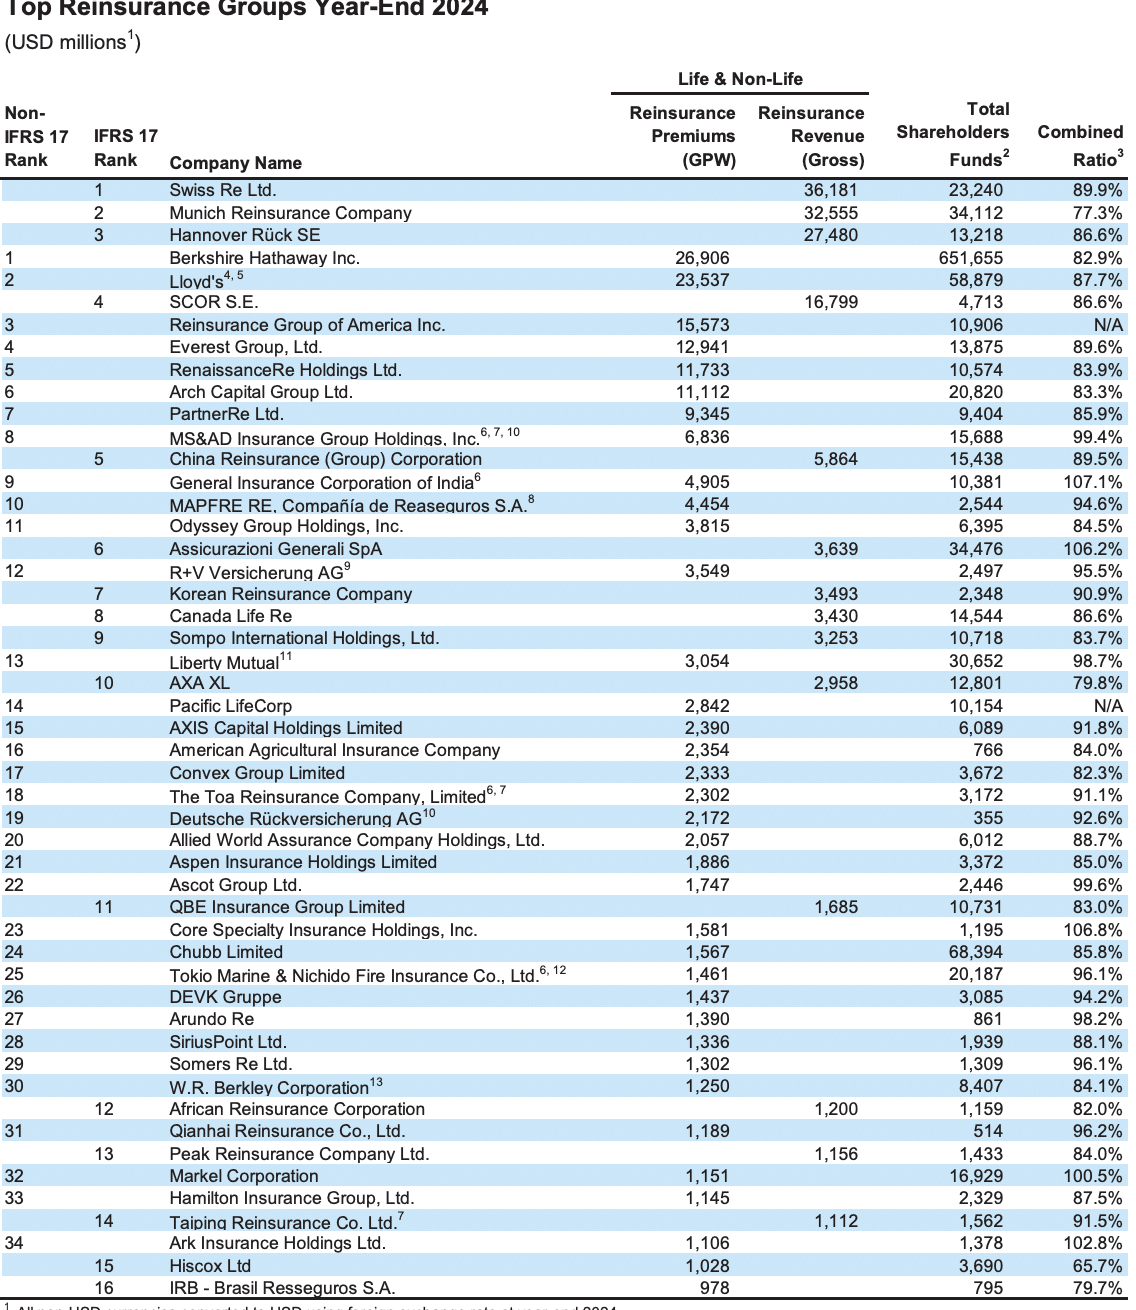Image resolution: width=1136 pixels, height=1310 pixels.
Task: Click SCOR S.E. company name
Action: pyautogui.click(x=214, y=302)
